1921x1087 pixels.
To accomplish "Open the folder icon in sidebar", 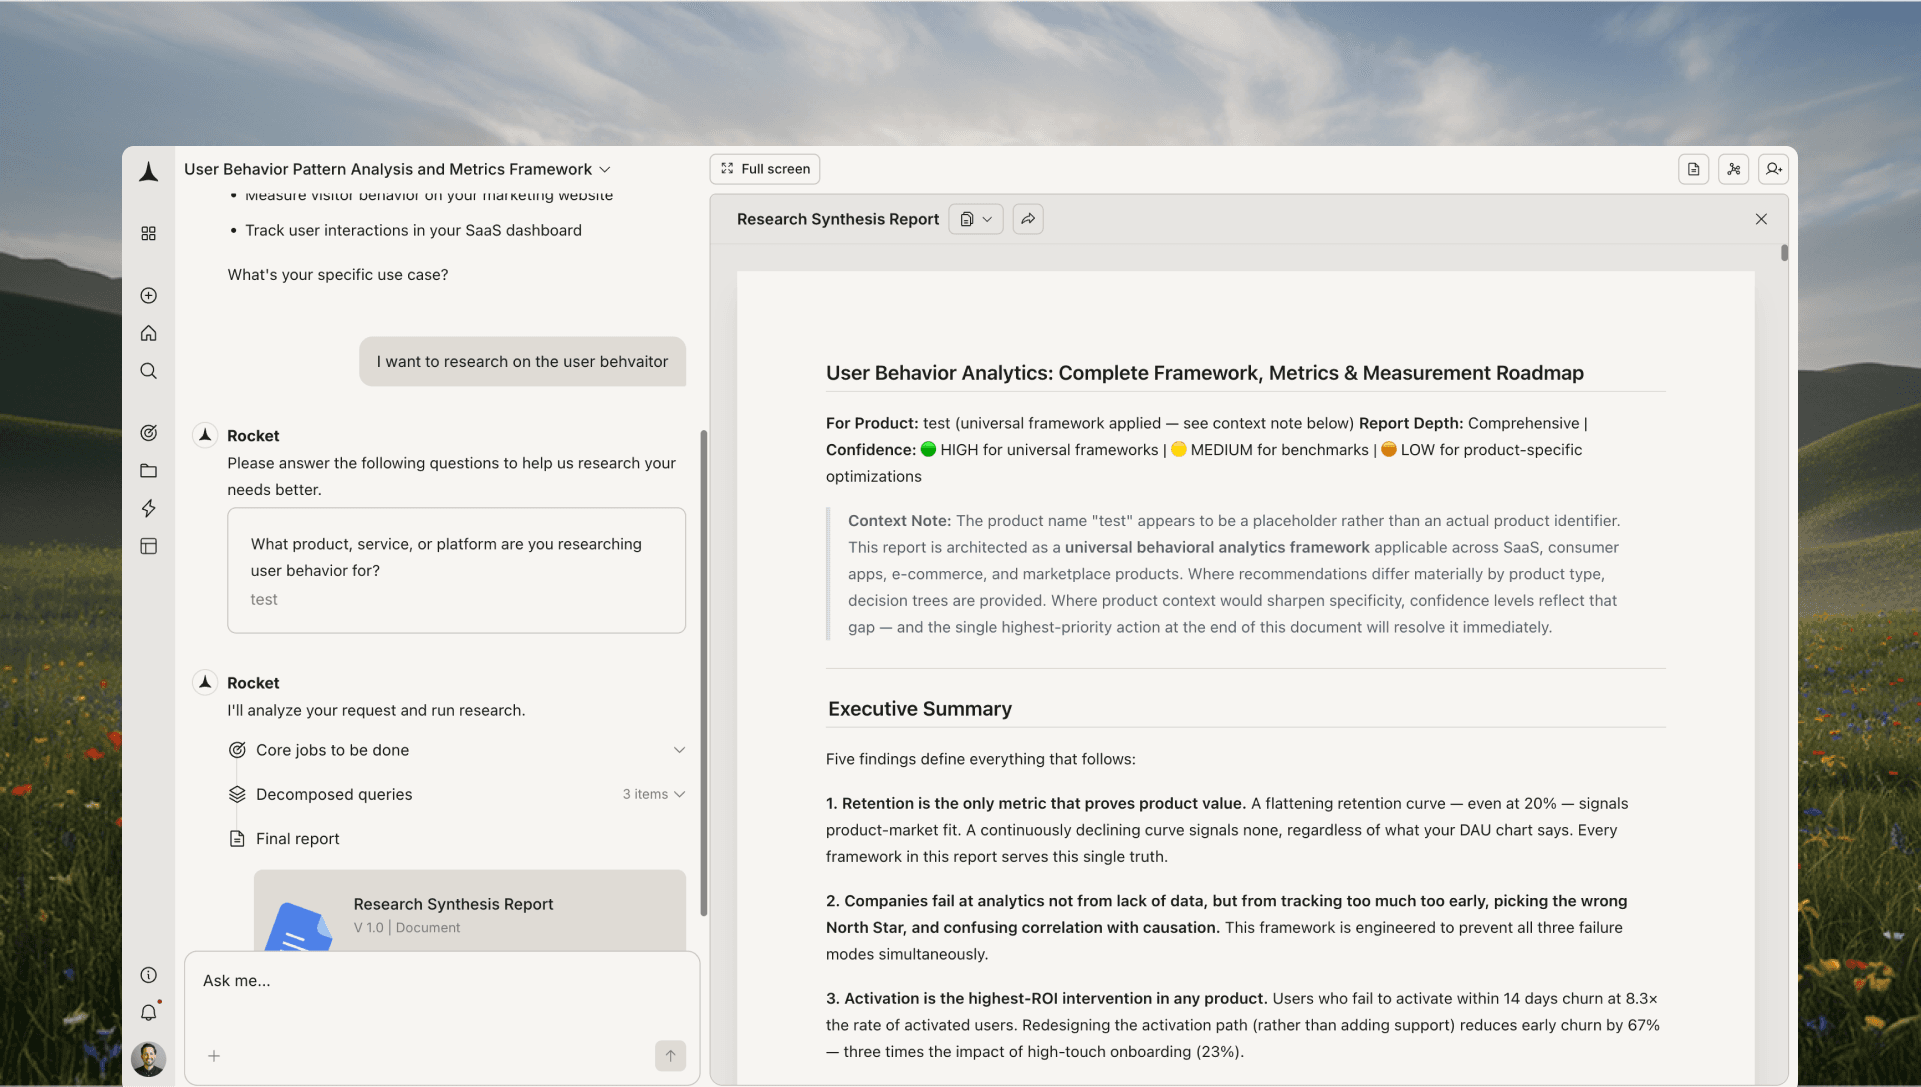I will (x=149, y=471).
